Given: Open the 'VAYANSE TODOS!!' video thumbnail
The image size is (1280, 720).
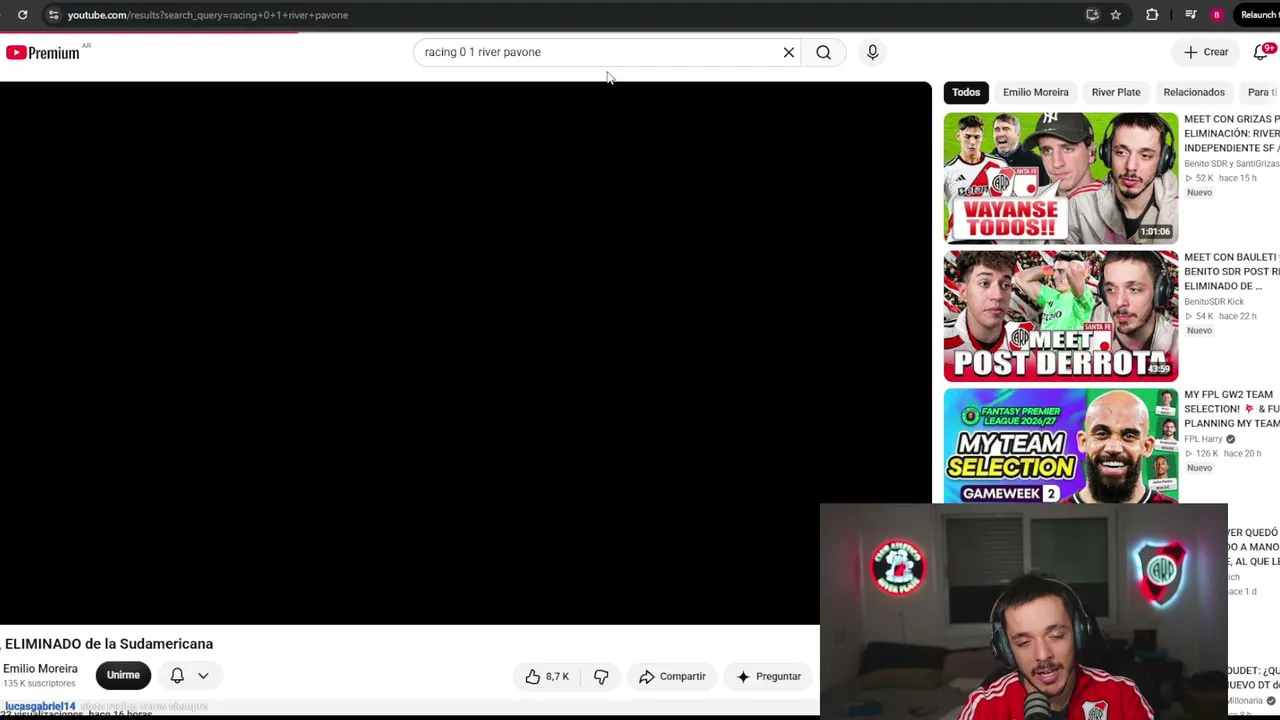Looking at the screenshot, I should (x=1061, y=178).
